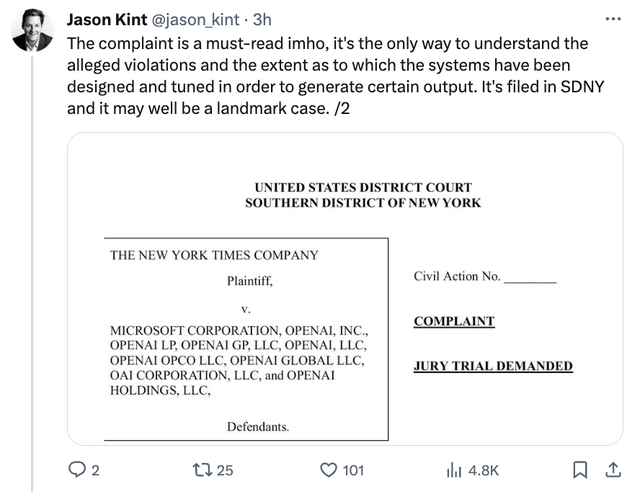Click the 4.8K views count
This screenshot has width=640, height=492.
click(x=482, y=470)
